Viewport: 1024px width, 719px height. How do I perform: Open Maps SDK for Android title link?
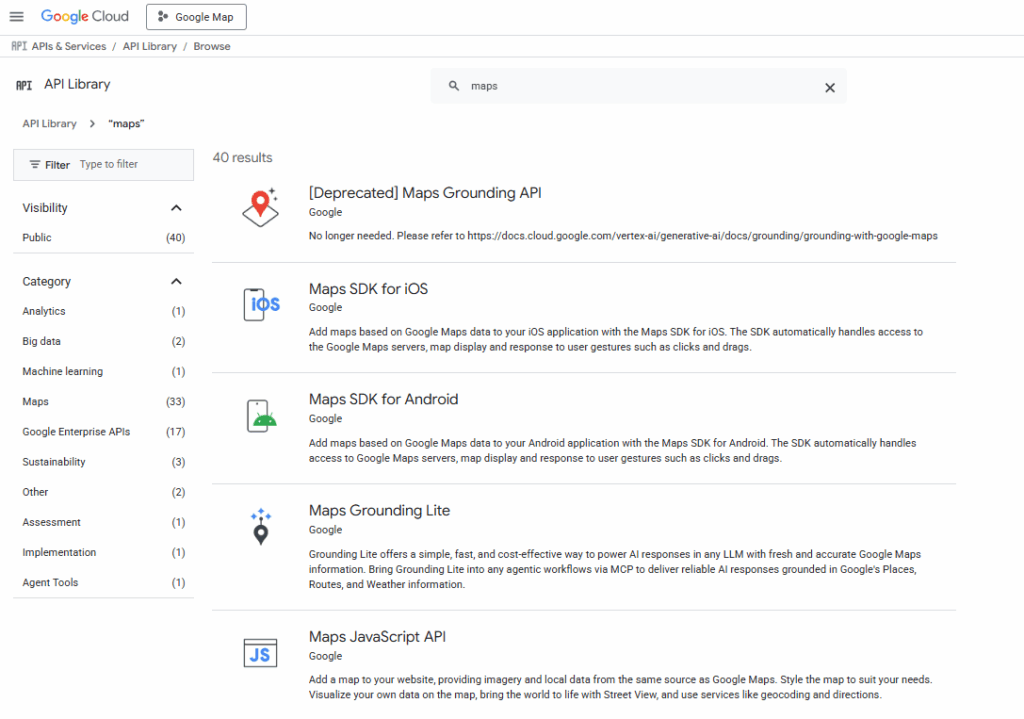pyautogui.click(x=383, y=399)
